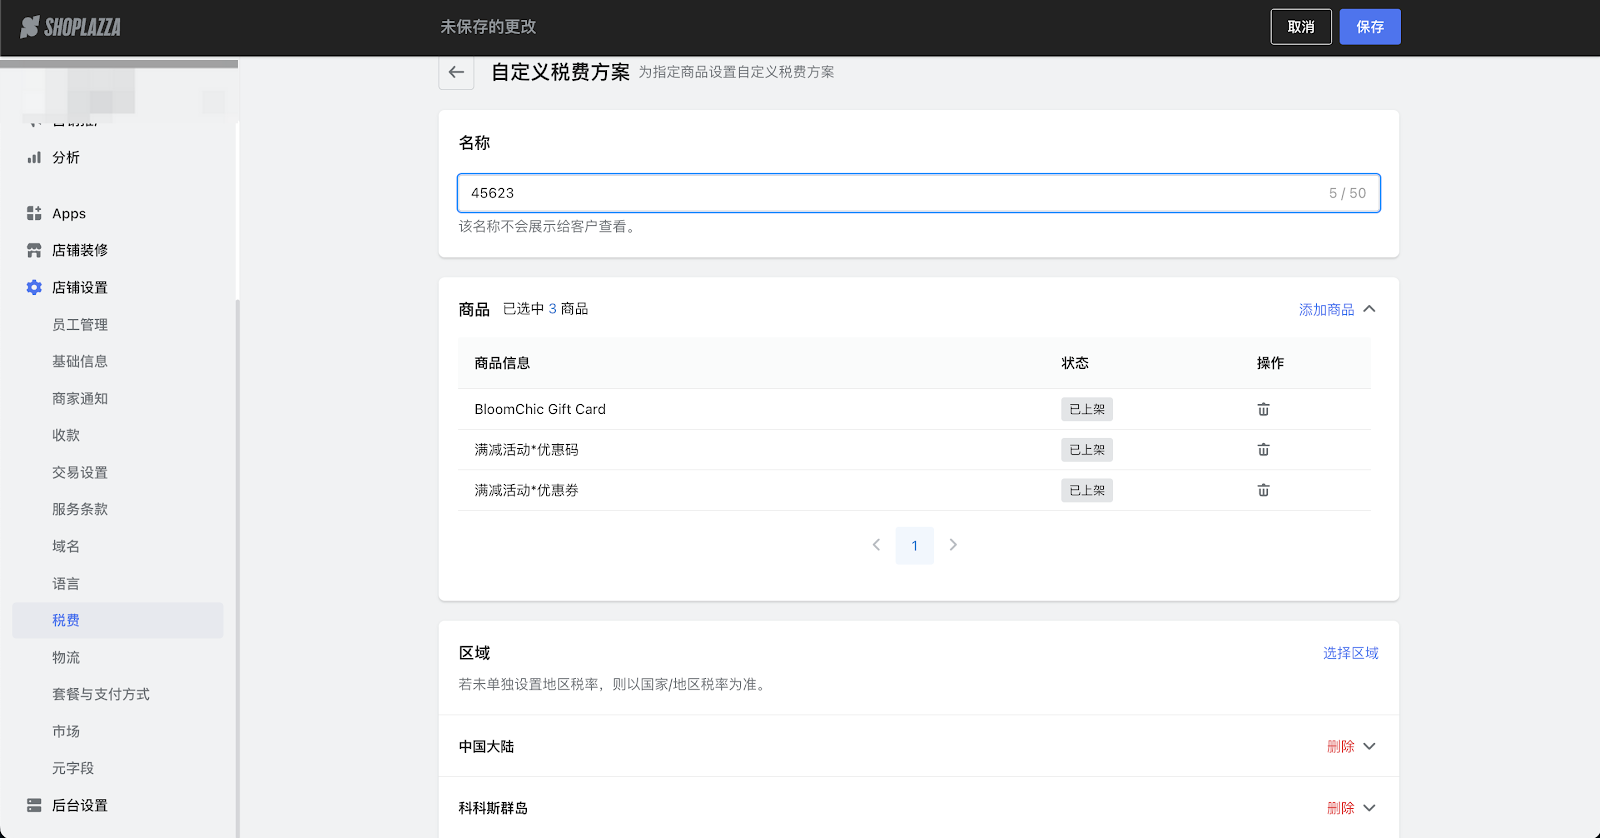Open 物流 settings menu item
The width and height of the screenshot is (1600, 838).
pyautogui.click(x=66, y=658)
